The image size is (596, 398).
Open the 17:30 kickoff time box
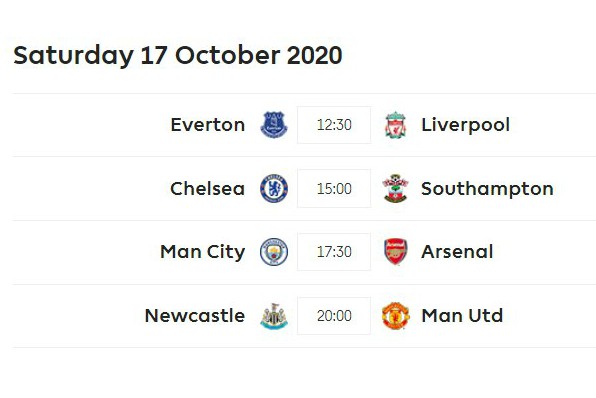click(x=334, y=252)
